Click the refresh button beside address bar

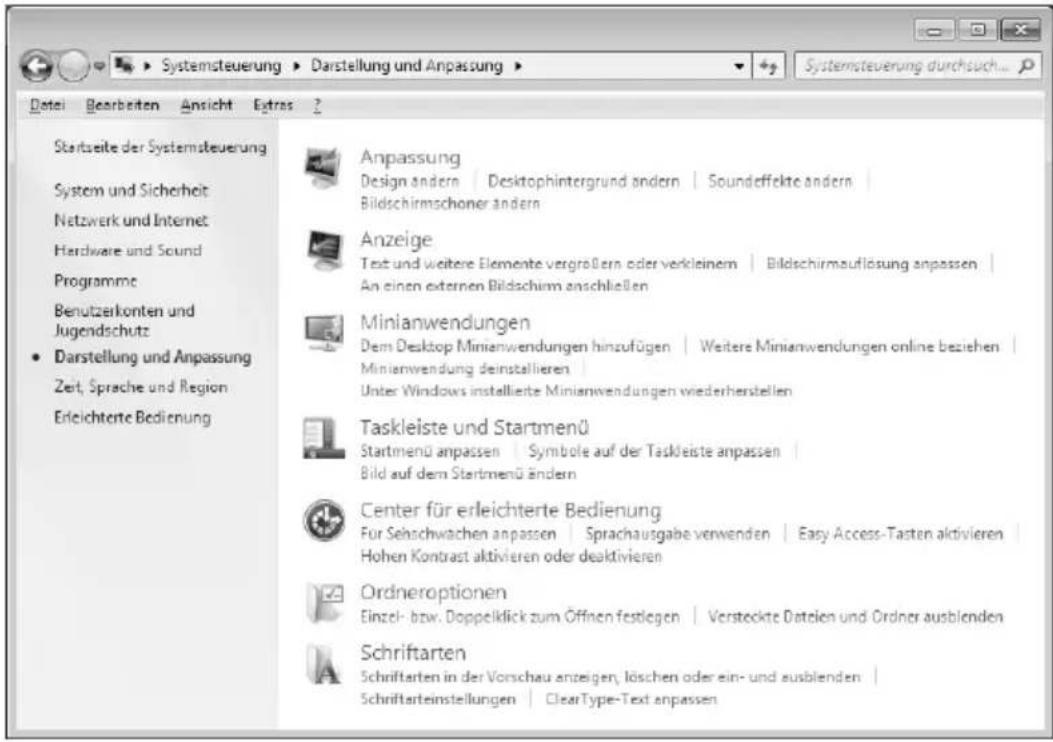[768, 66]
